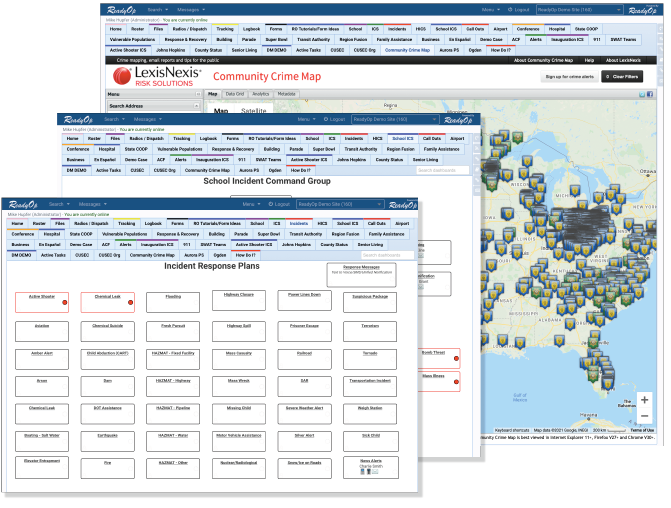Open Messages dropdown in Crime Map window
Image resolution: width=671 pixels, height=508 pixels.
[191, 9]
